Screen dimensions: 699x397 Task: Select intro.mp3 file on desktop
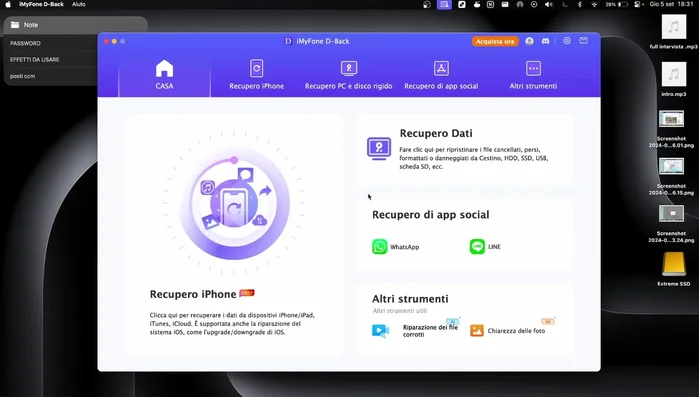[x=673, y=74]
